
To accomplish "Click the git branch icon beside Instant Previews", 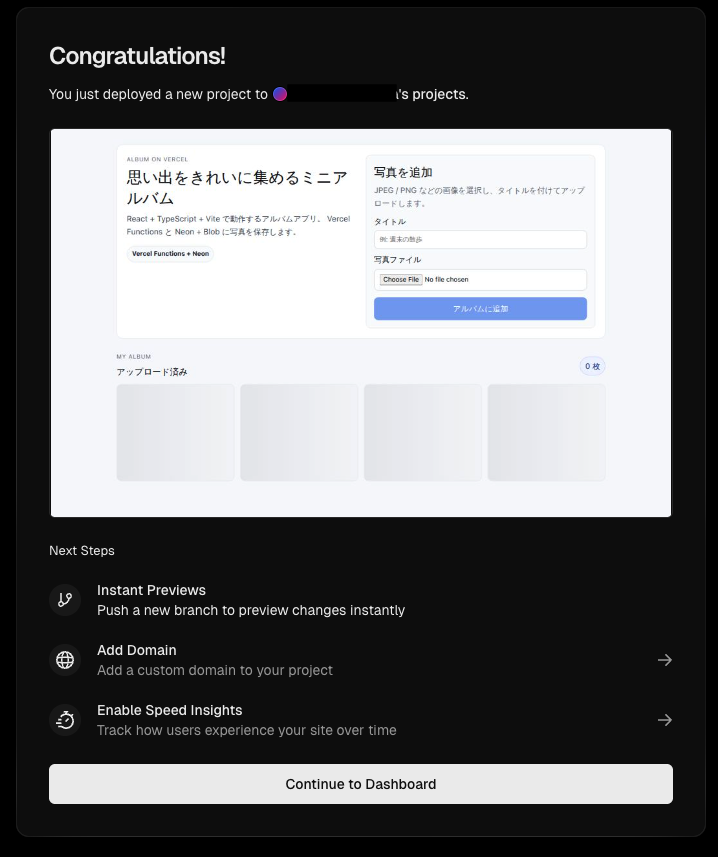I will 65,599.
